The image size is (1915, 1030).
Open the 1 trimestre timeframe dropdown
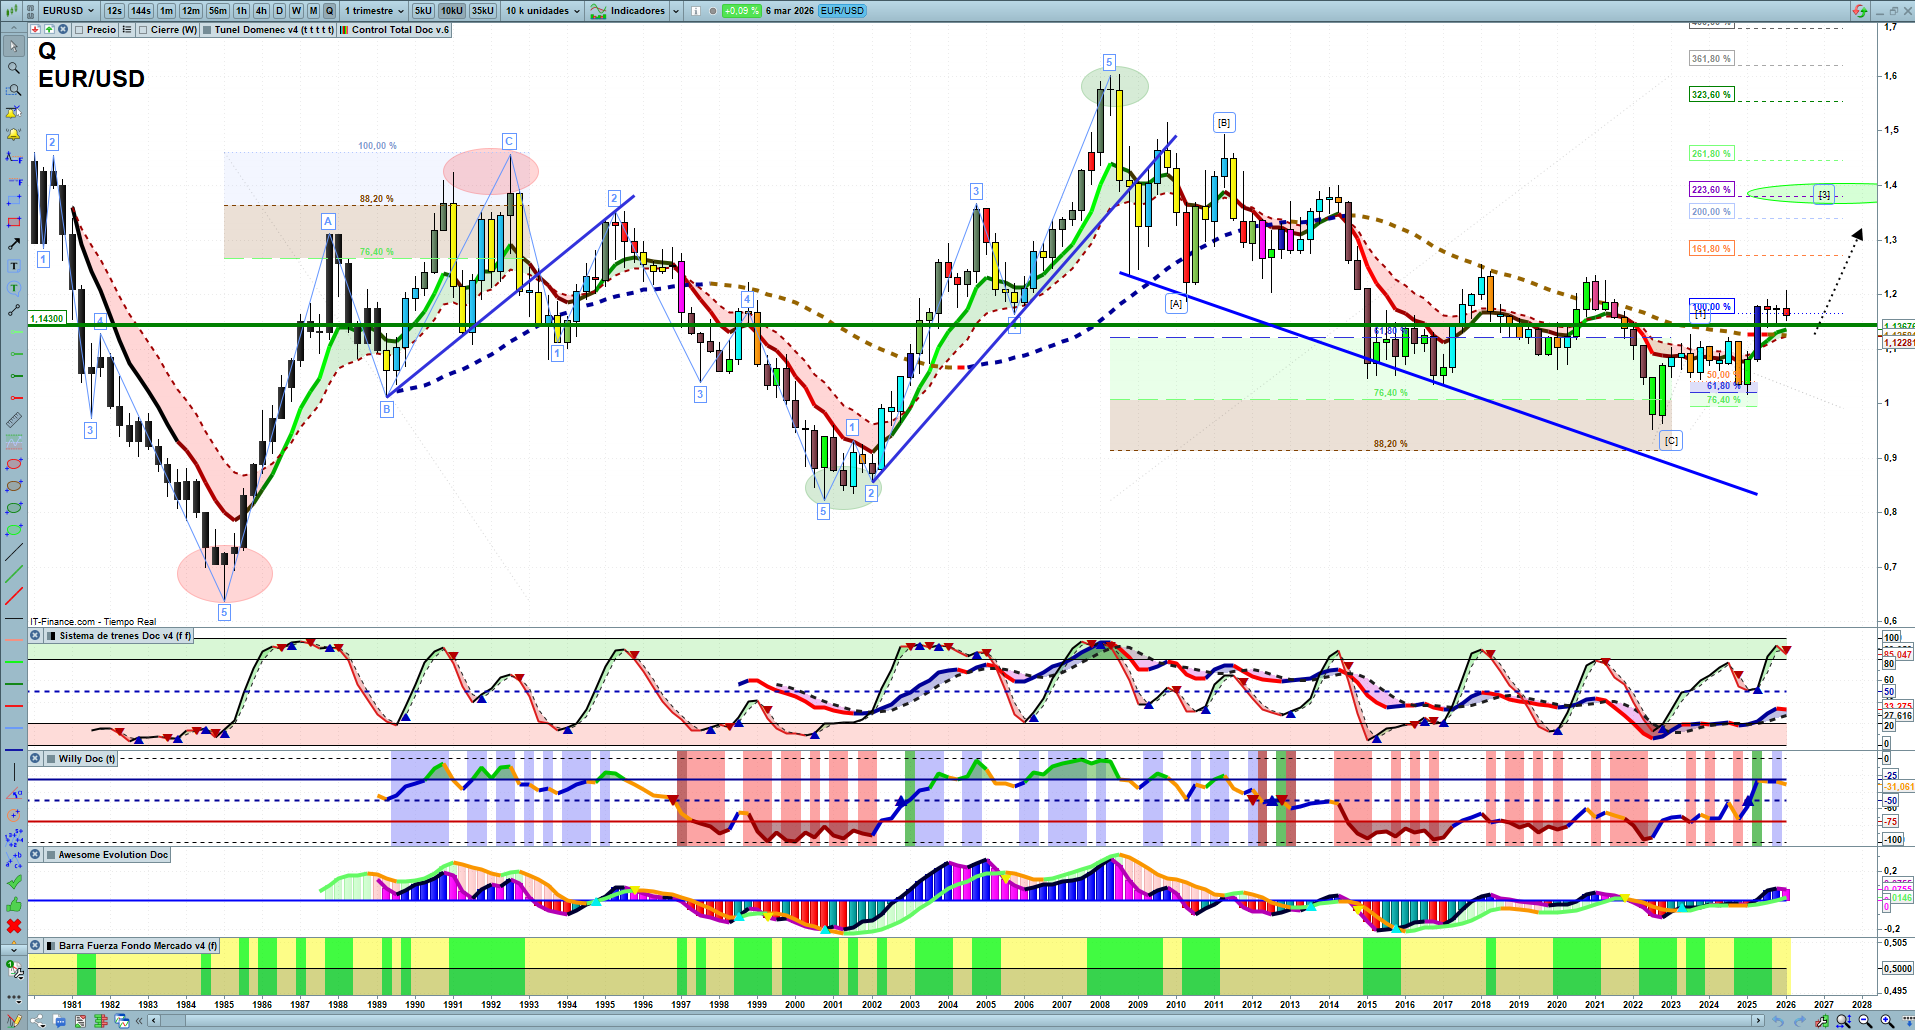(x=374, y=11)
